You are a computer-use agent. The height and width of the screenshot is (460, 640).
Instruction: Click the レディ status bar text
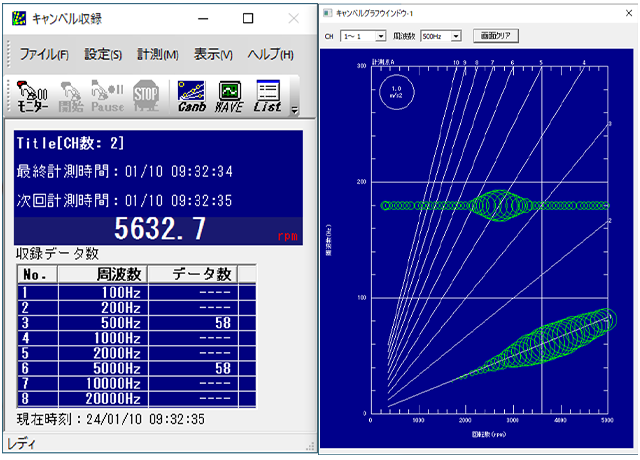point(21,444)
